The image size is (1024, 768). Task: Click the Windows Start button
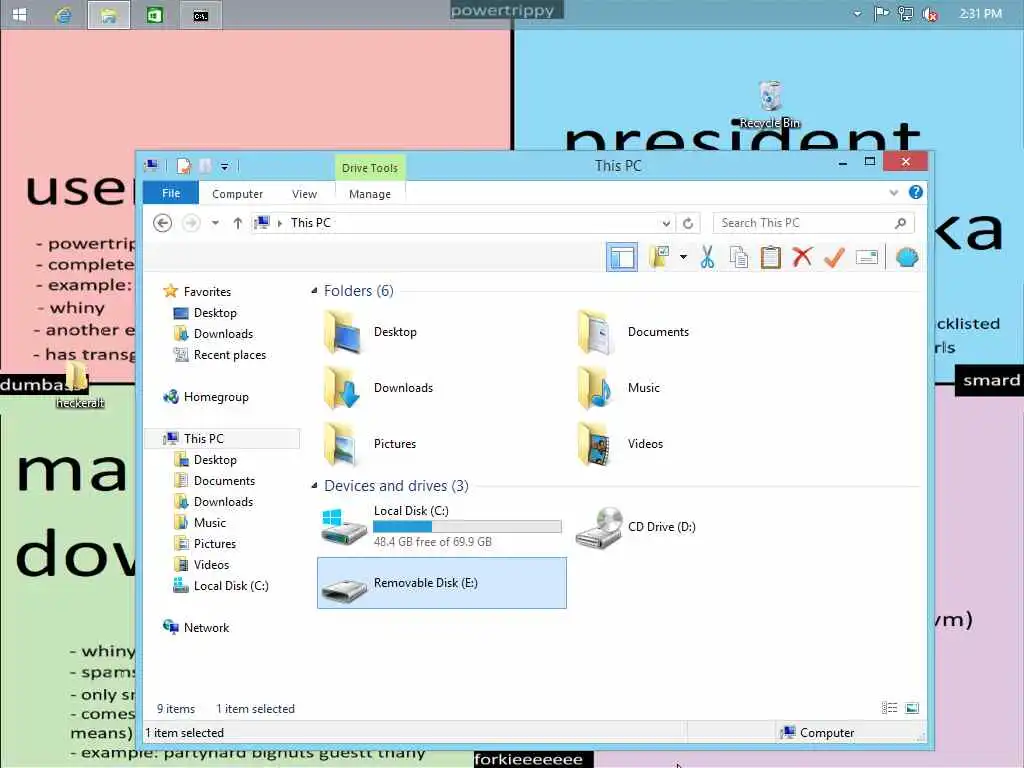coord(19,14)
